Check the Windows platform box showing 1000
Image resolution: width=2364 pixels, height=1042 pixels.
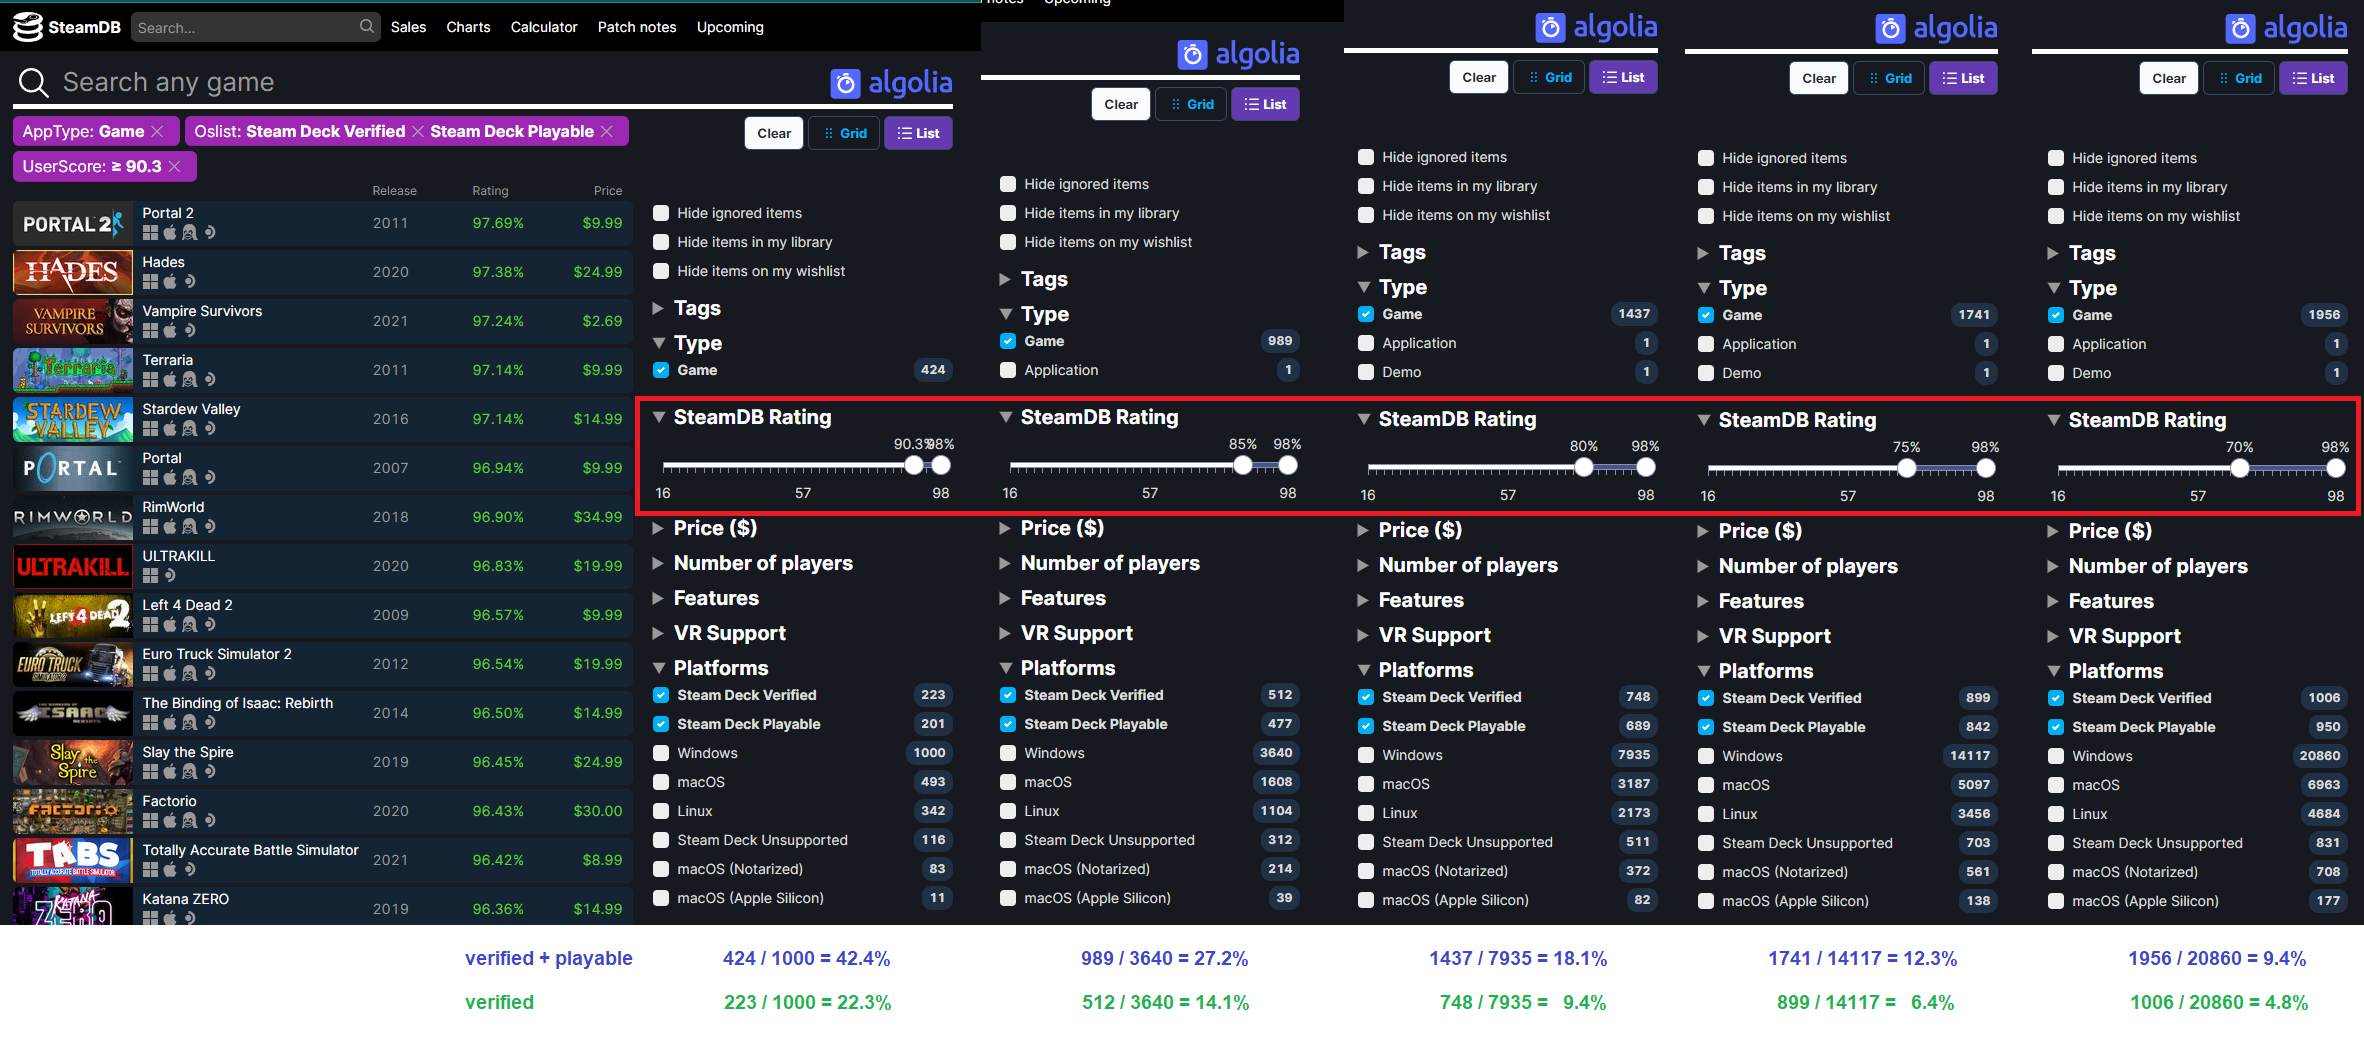(661, 753)
